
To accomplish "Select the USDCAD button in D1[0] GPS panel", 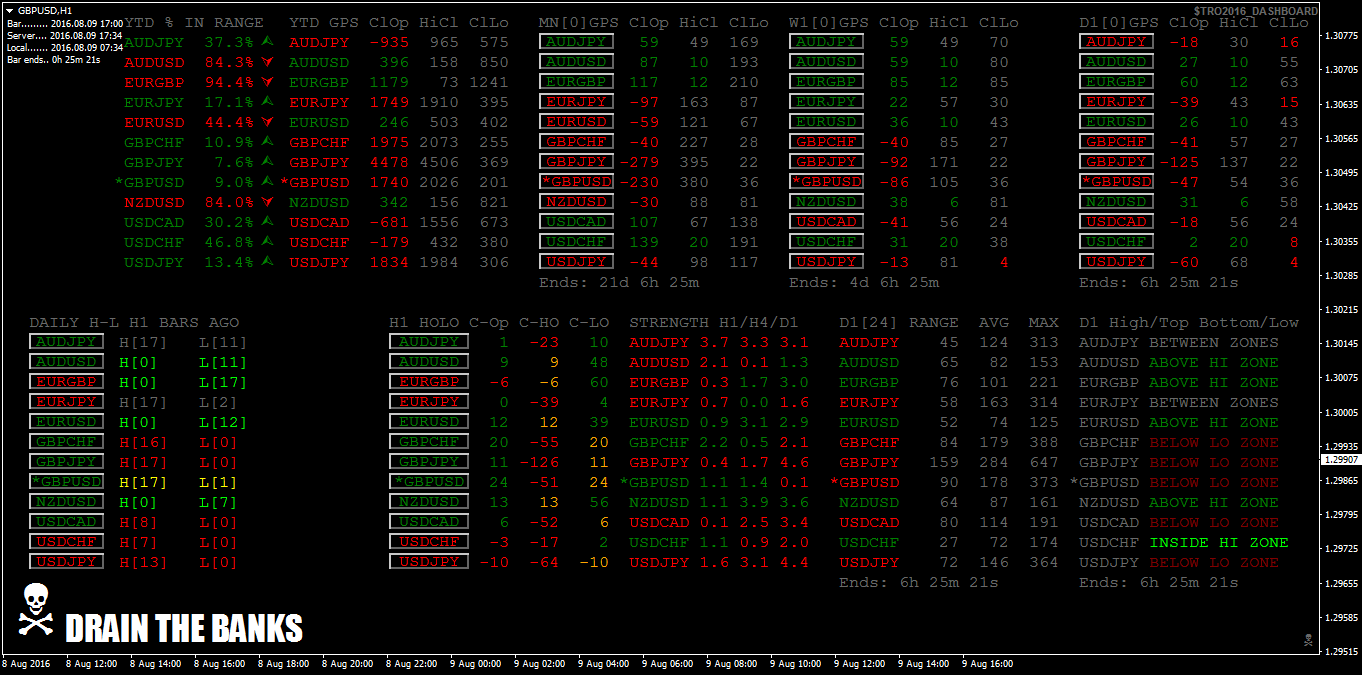I will point(1116,222).
